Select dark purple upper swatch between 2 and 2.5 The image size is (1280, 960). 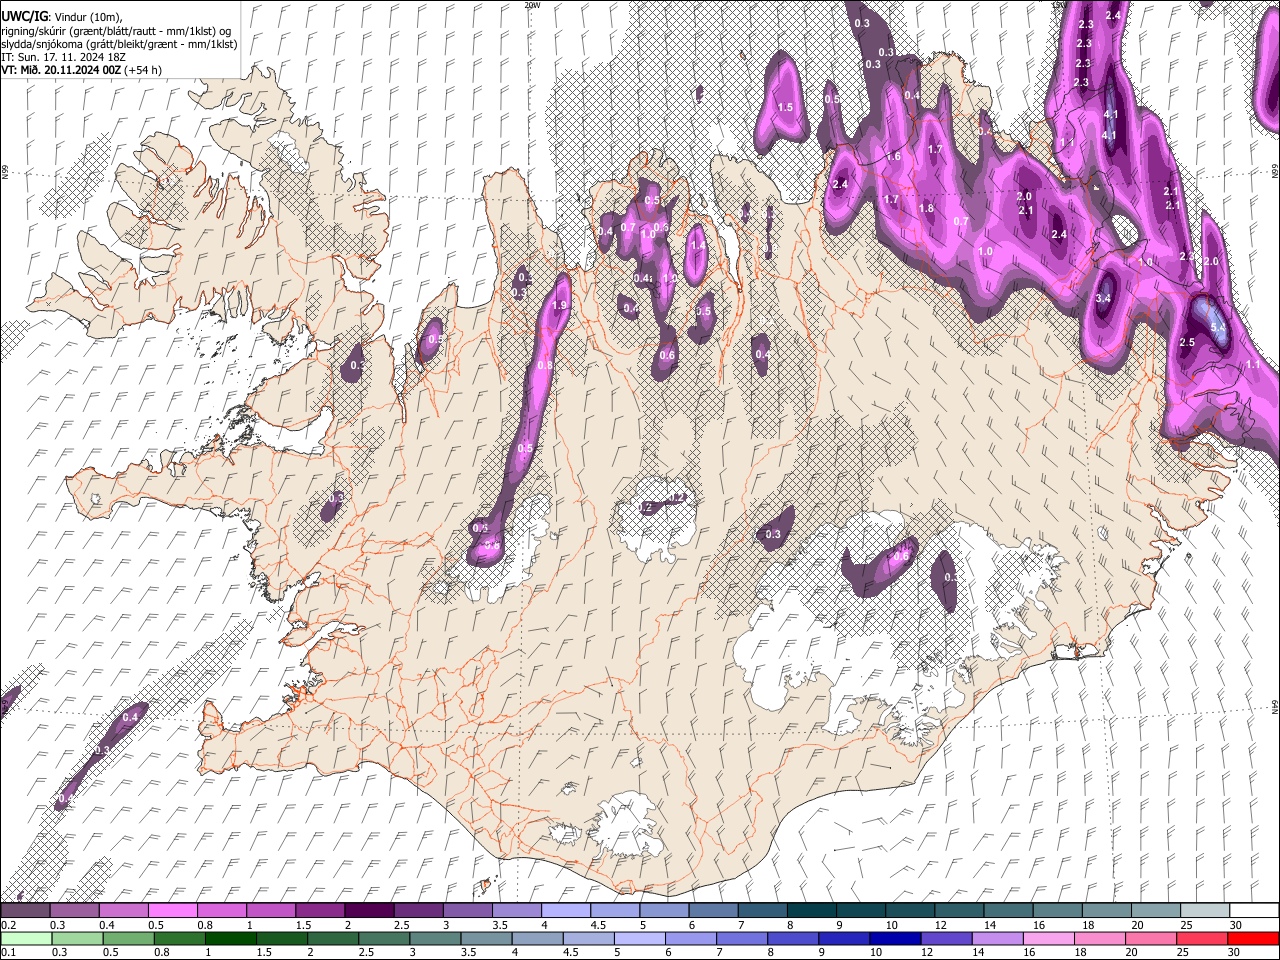pyautogui.click(x=369, y=910)
